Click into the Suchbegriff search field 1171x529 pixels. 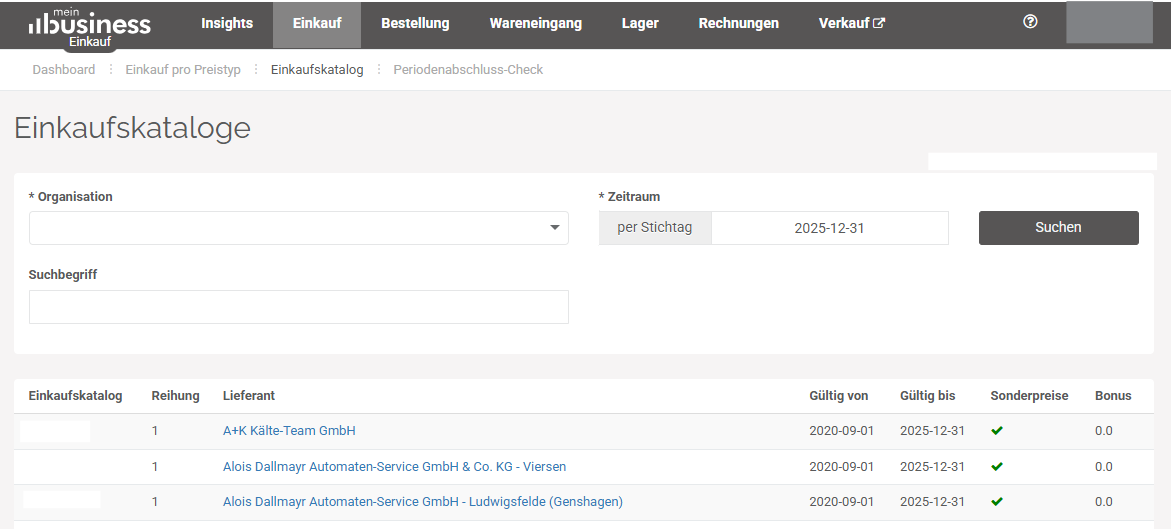[x=299, y=307]
